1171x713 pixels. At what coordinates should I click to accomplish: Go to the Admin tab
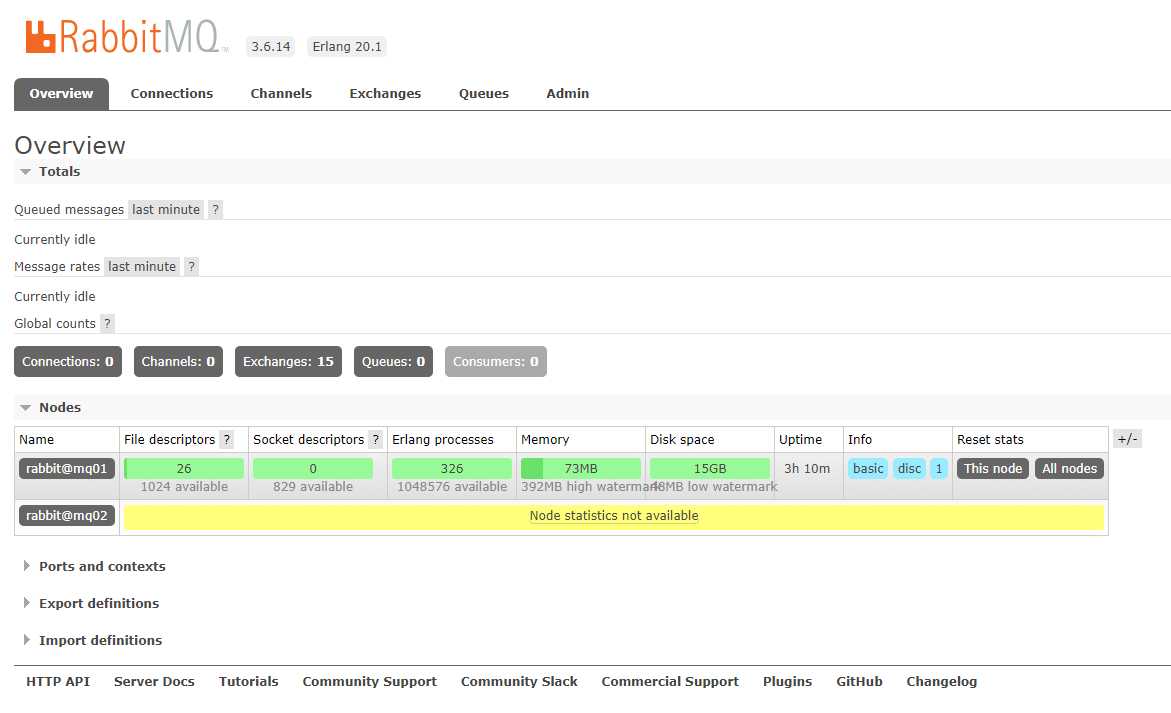568,94
